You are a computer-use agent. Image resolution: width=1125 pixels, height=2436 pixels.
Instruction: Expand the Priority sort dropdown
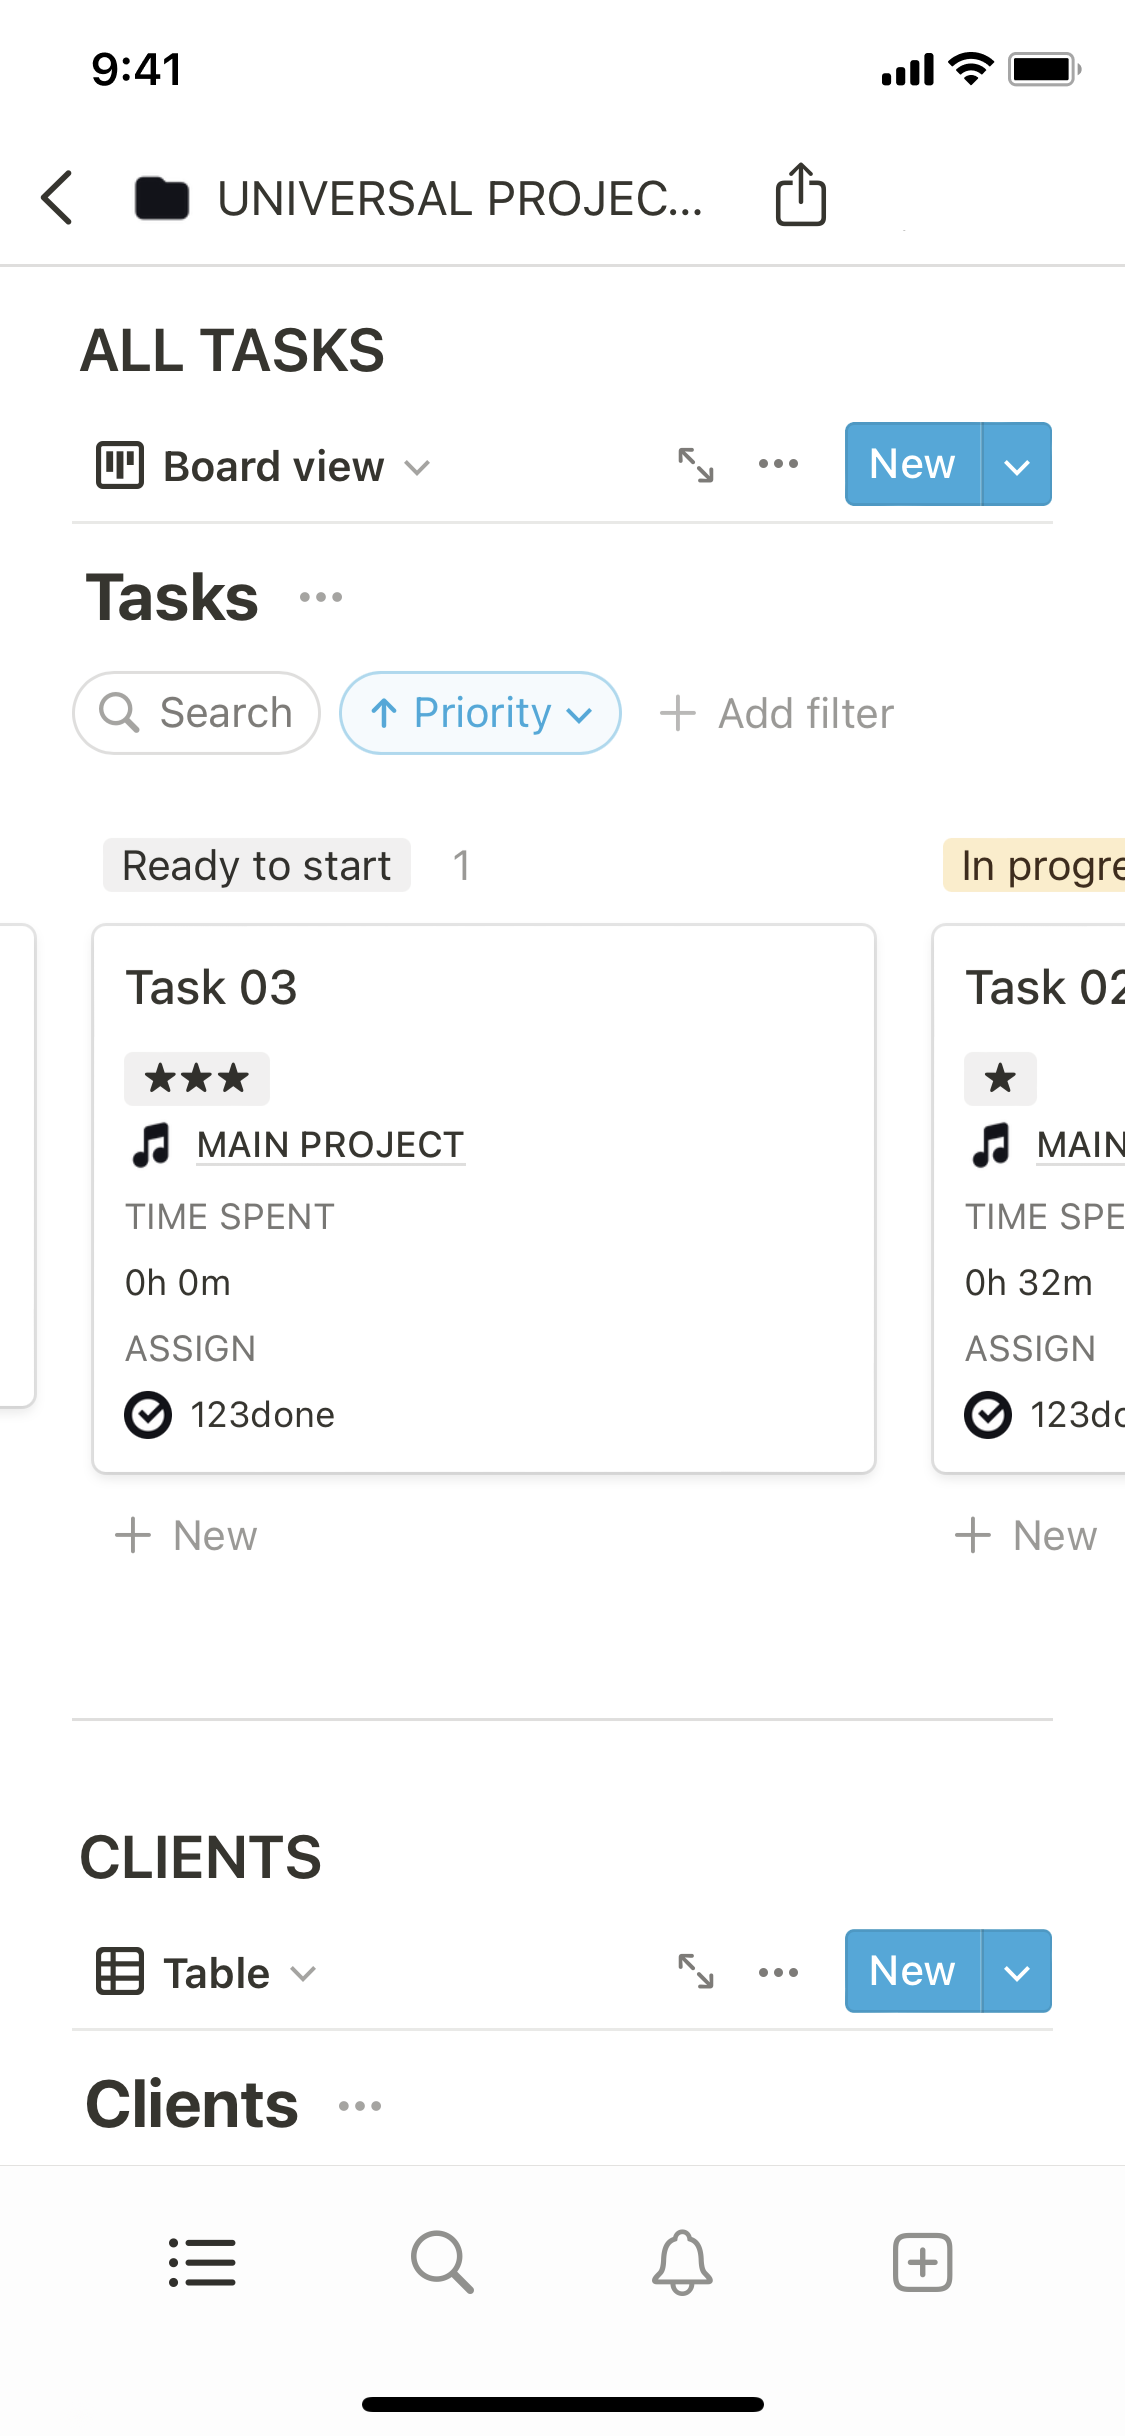pyautogui.click(x=480, y=713)
